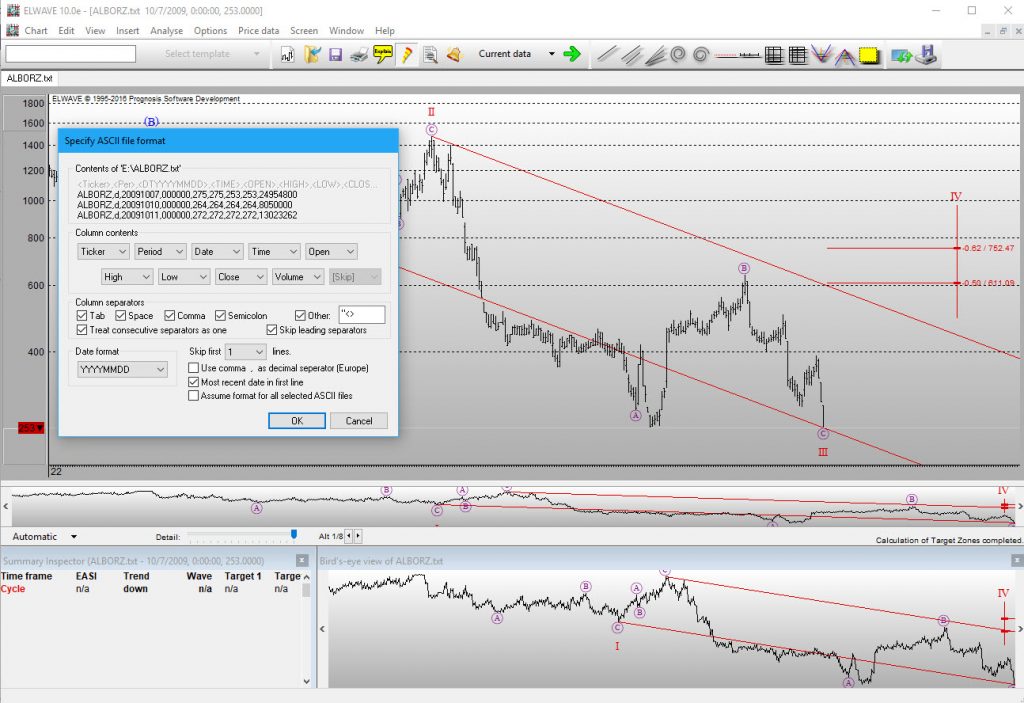The height and width of the screenshot is (703, 1024).
Task: Select the single trend line tool
Action: 607,54
